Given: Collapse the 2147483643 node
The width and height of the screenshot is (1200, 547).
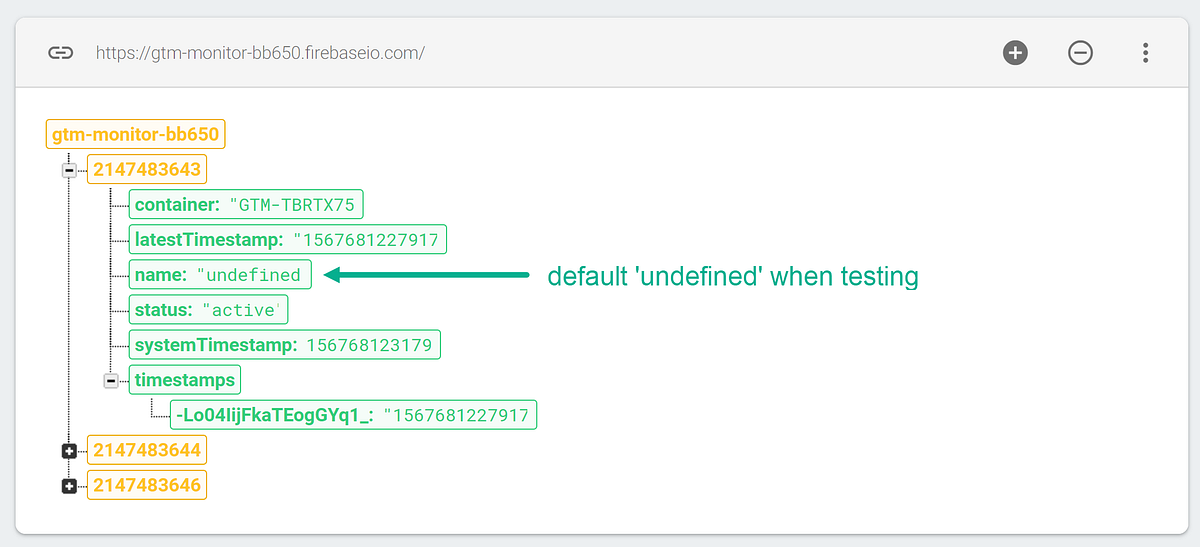Looking at the screenshot, I should 69,170.
